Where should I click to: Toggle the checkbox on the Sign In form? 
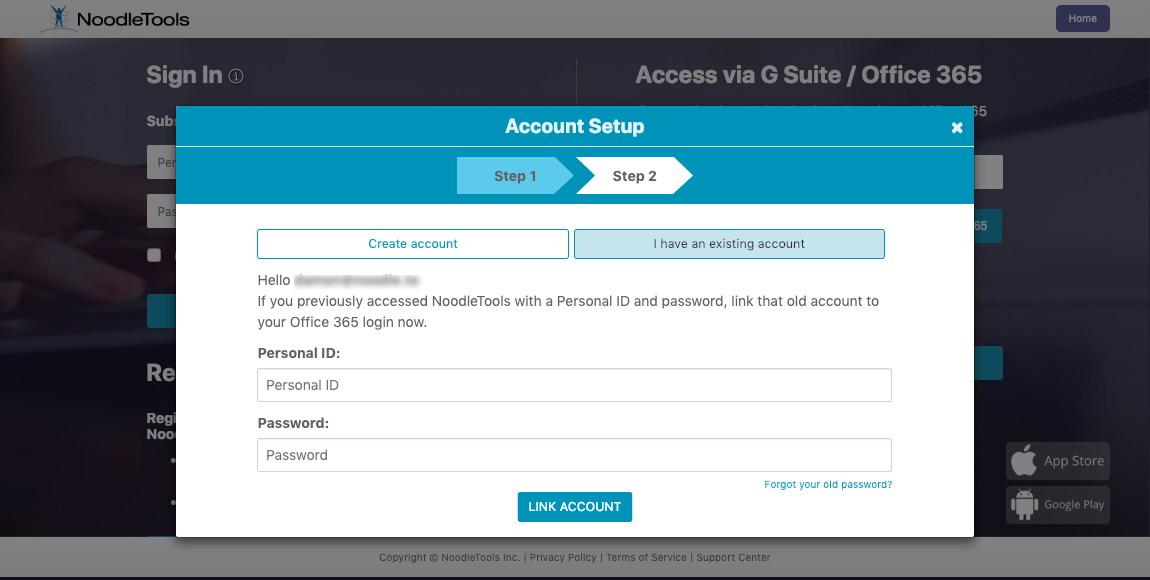point(153,254)
